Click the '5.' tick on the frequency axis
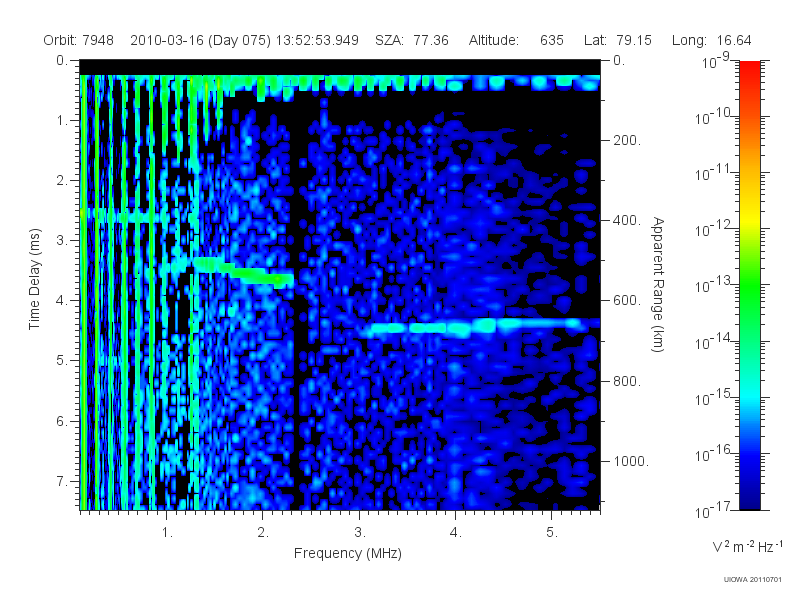The width and height of the screenshot is (800, 600). point(552,533)
